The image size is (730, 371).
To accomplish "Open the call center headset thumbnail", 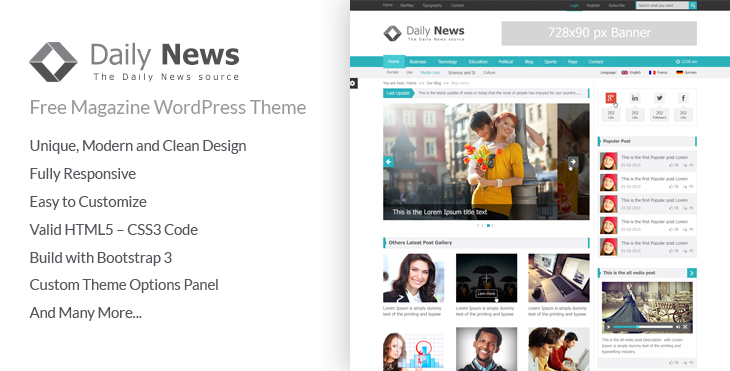I will (x=559, y=349).
